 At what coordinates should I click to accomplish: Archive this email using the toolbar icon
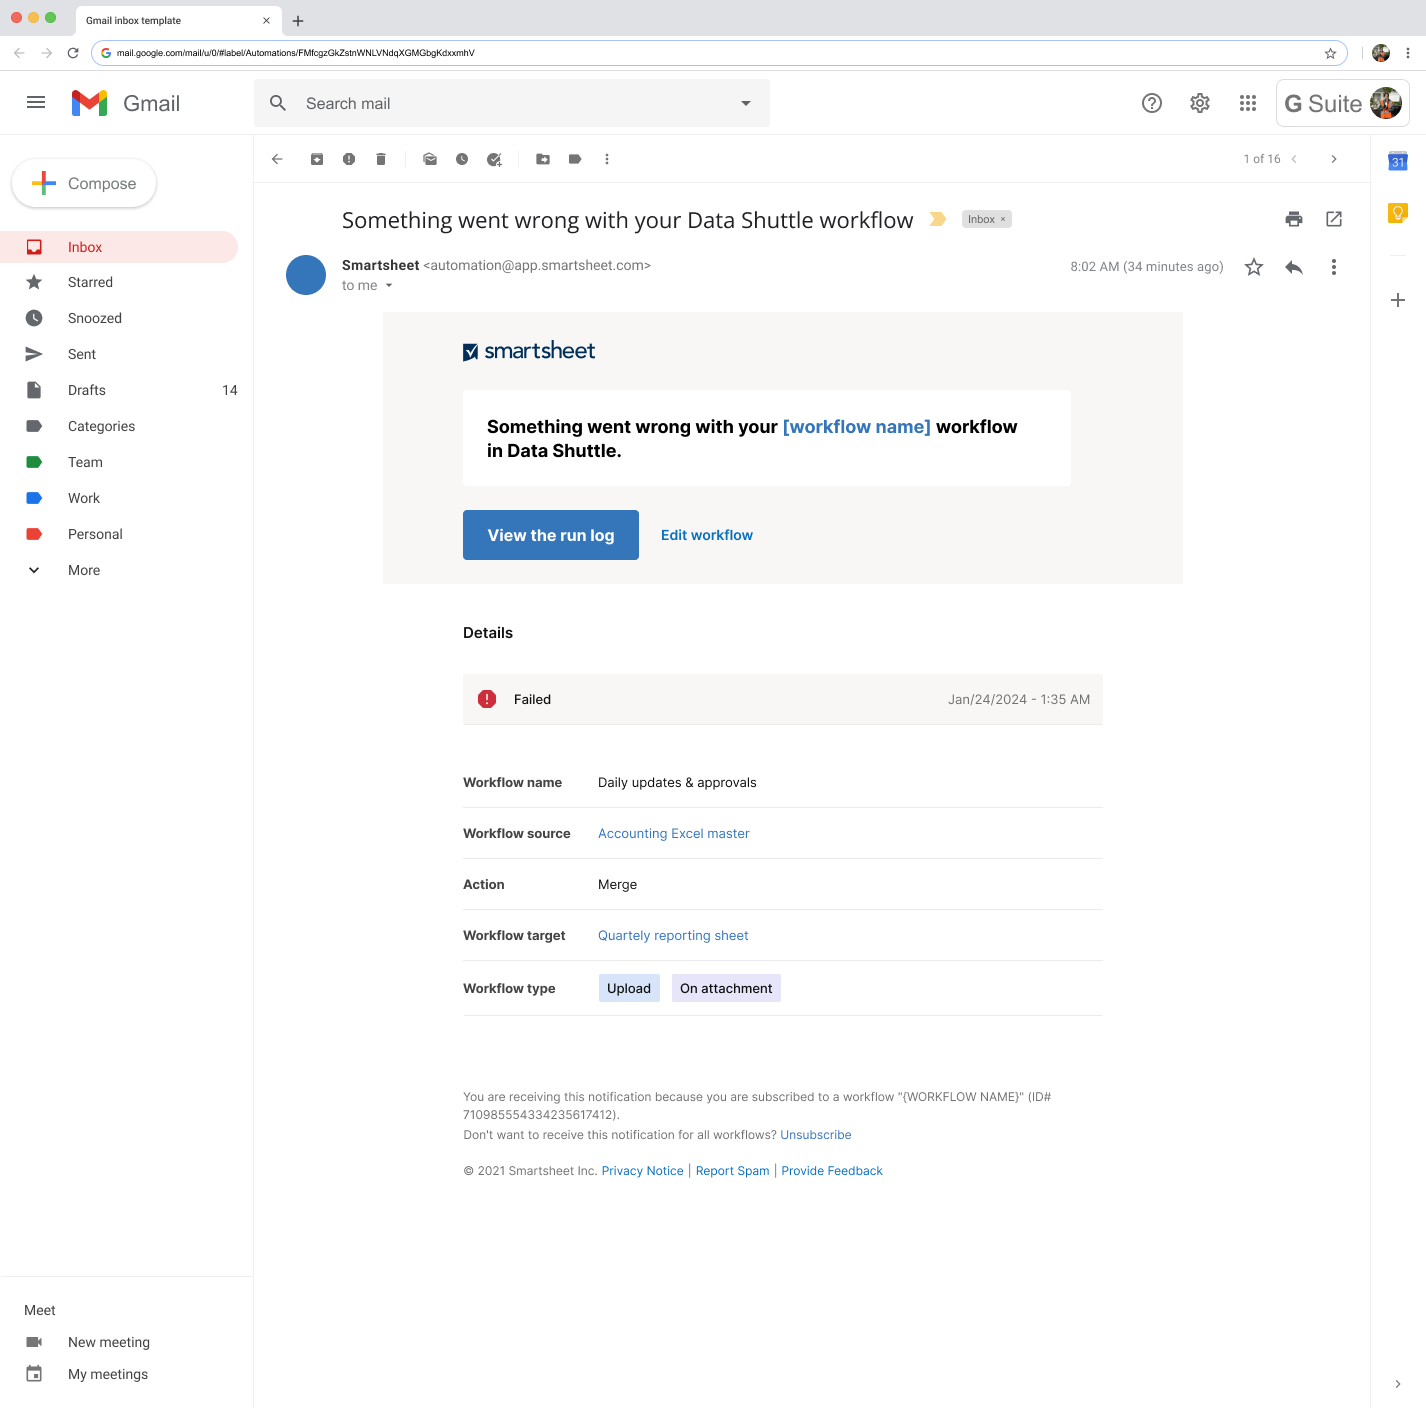pos(317,159)
